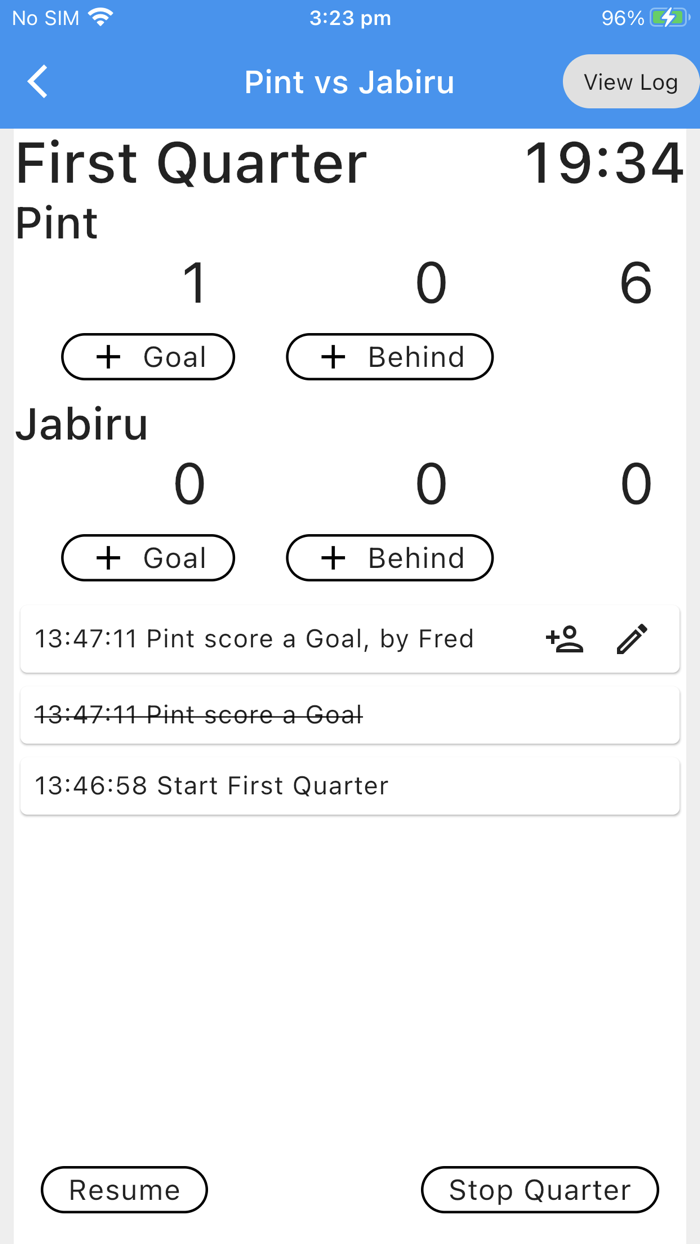
Task: Add a Behind for Pint
Action: coord(389,356)
